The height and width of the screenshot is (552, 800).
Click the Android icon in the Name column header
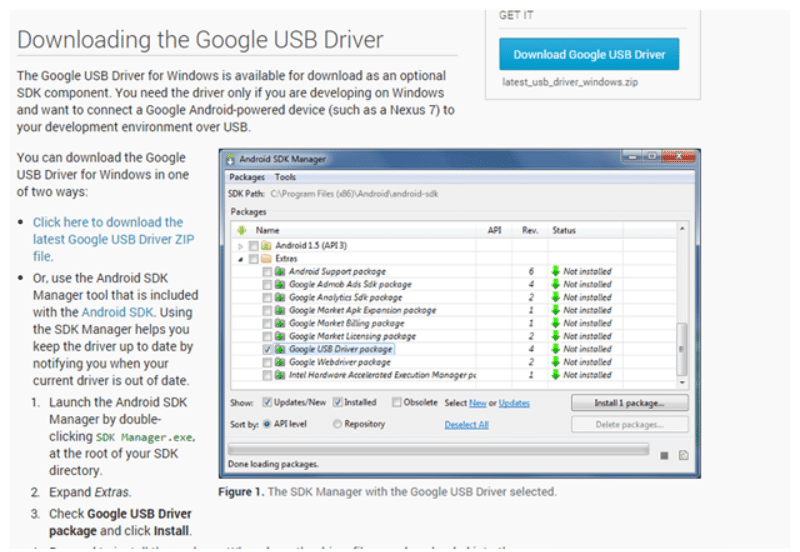coord(243,230)
